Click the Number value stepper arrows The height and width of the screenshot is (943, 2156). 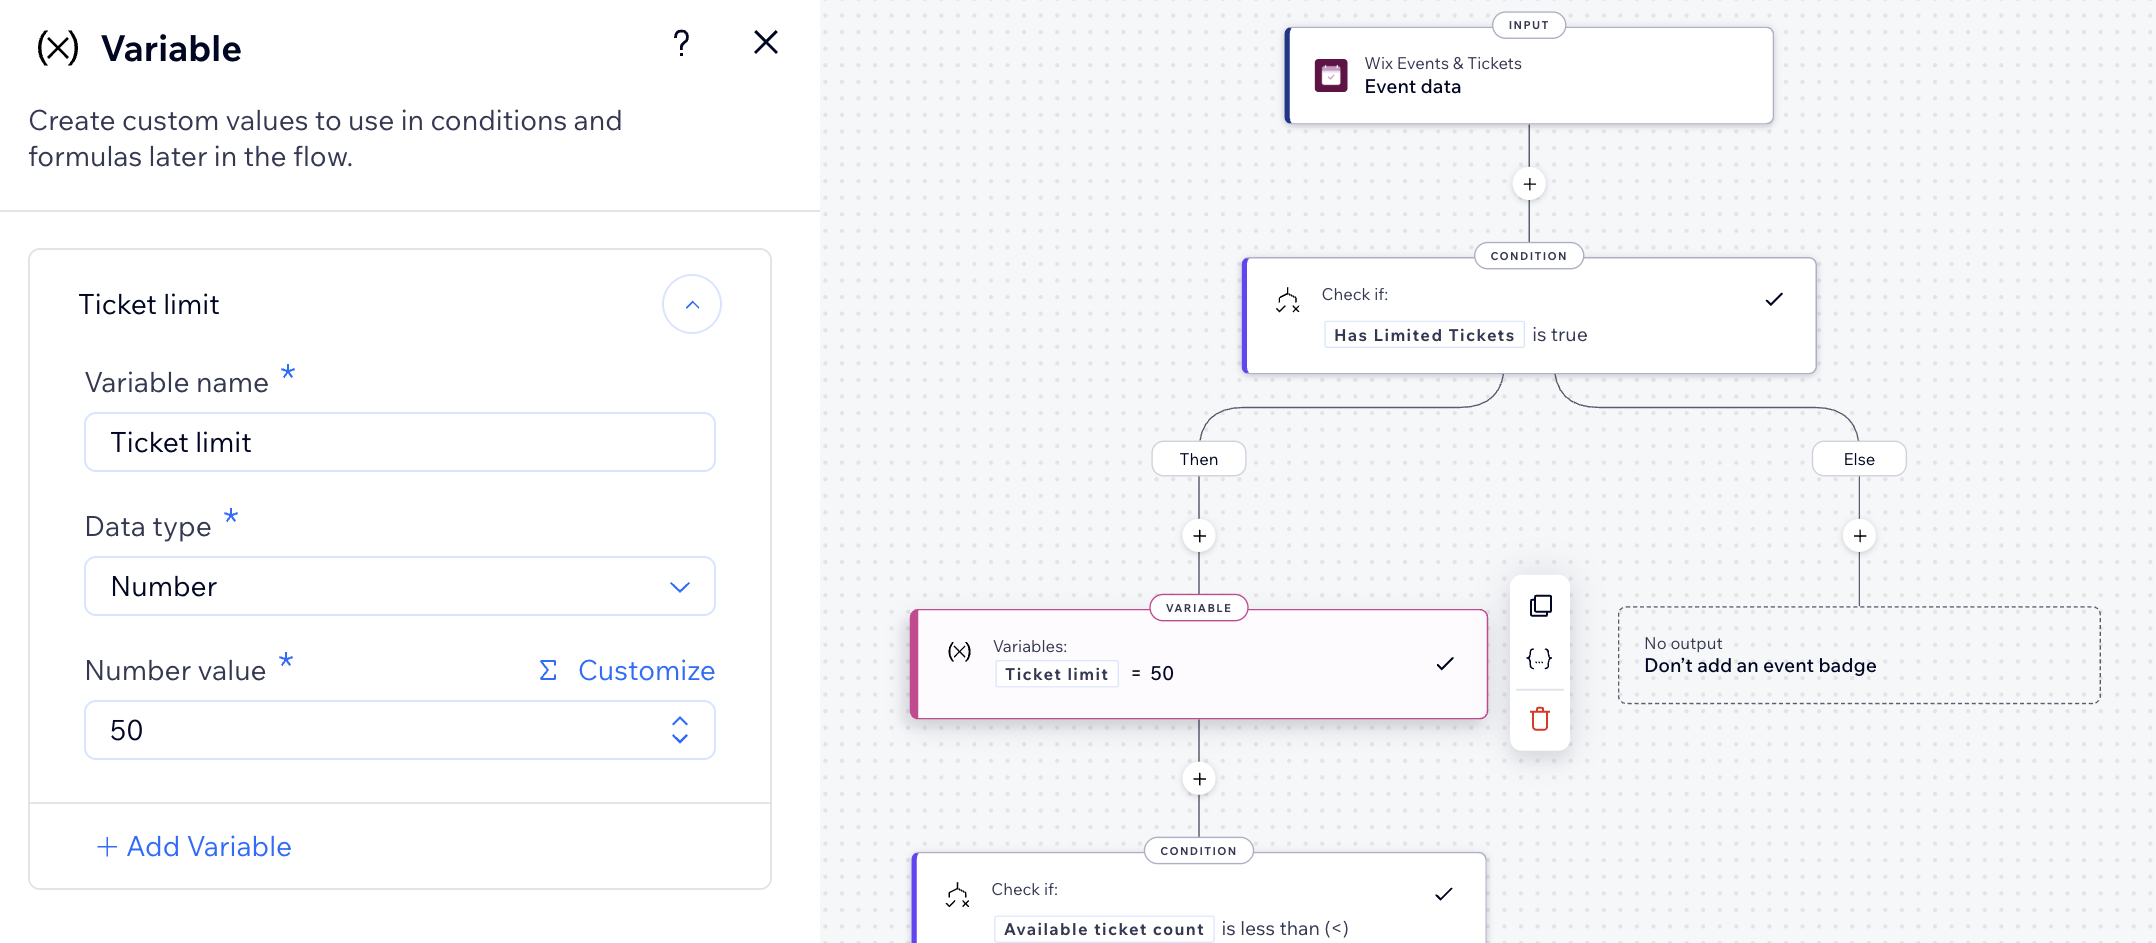pyautogui.click(x=680, y=730)
